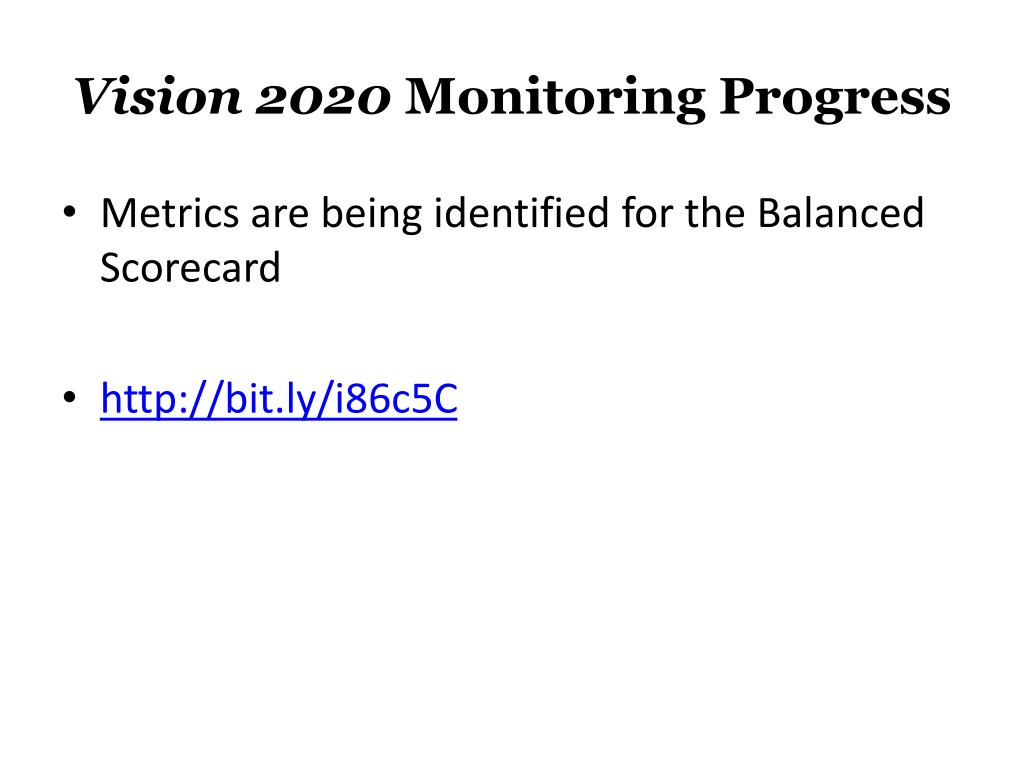Click the italic "Vision 2020" title text
The image size is (1024, 768).
[x=232, y=97]
